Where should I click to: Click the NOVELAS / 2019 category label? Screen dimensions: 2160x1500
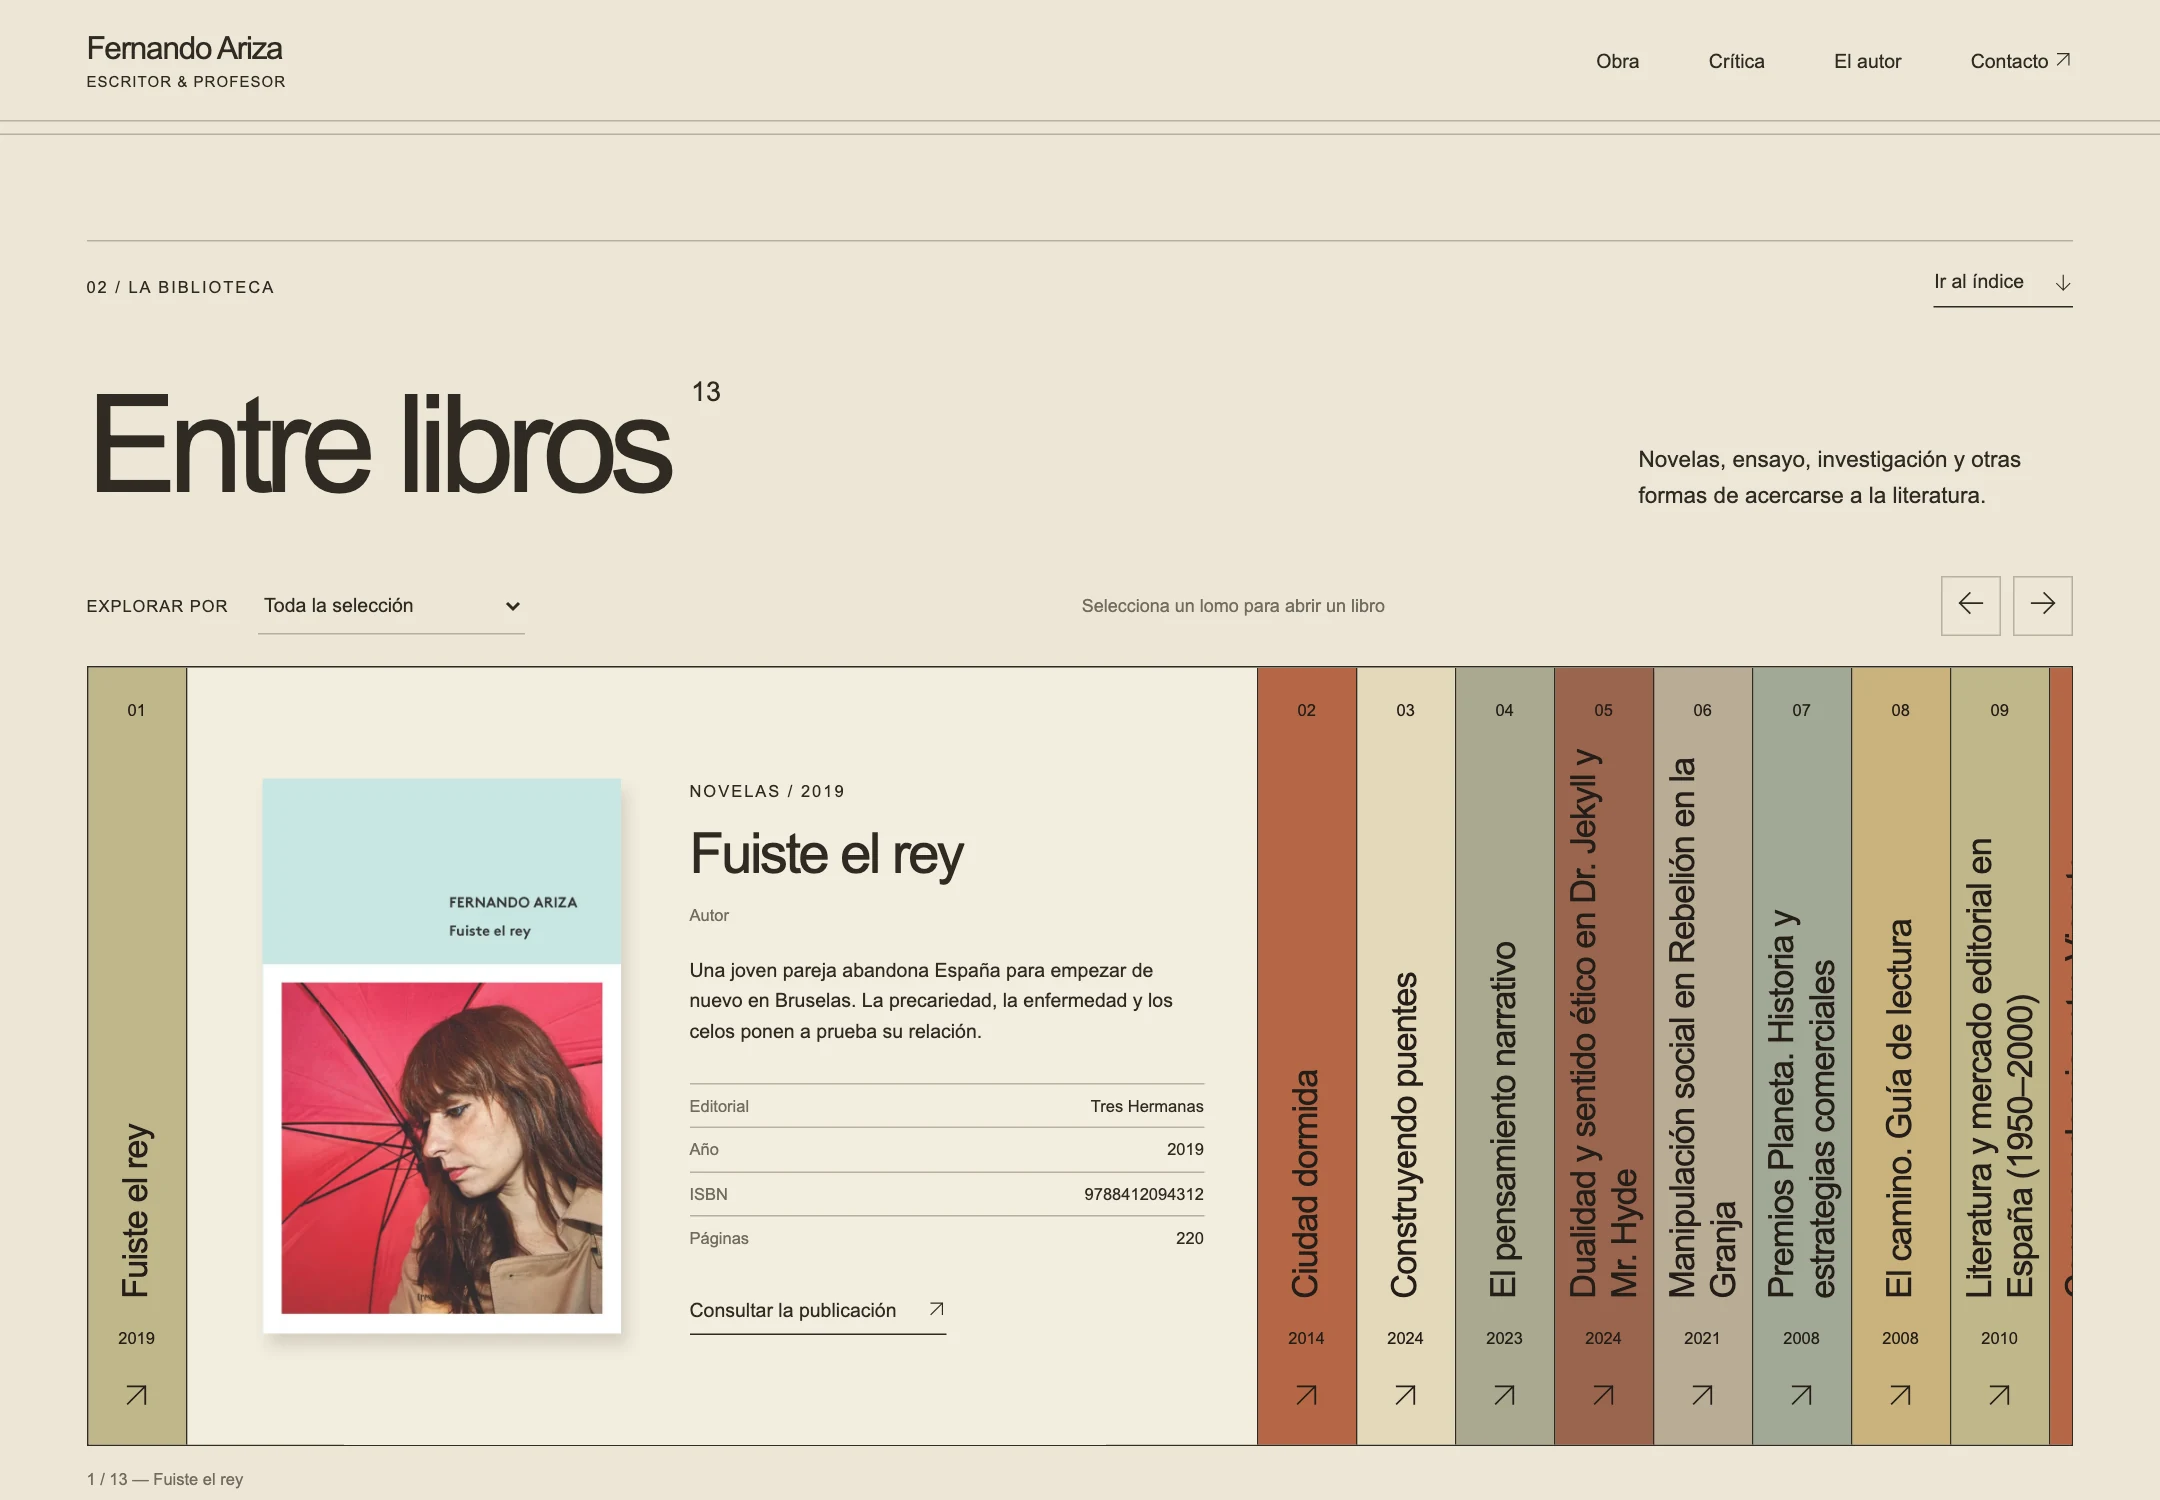(767, 791)
